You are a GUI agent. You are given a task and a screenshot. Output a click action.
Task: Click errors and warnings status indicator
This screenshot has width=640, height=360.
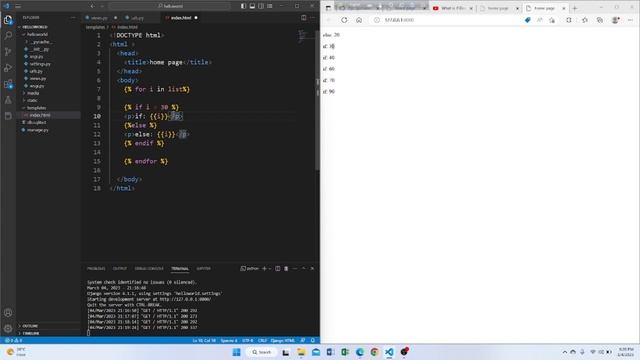click(13, 340)
